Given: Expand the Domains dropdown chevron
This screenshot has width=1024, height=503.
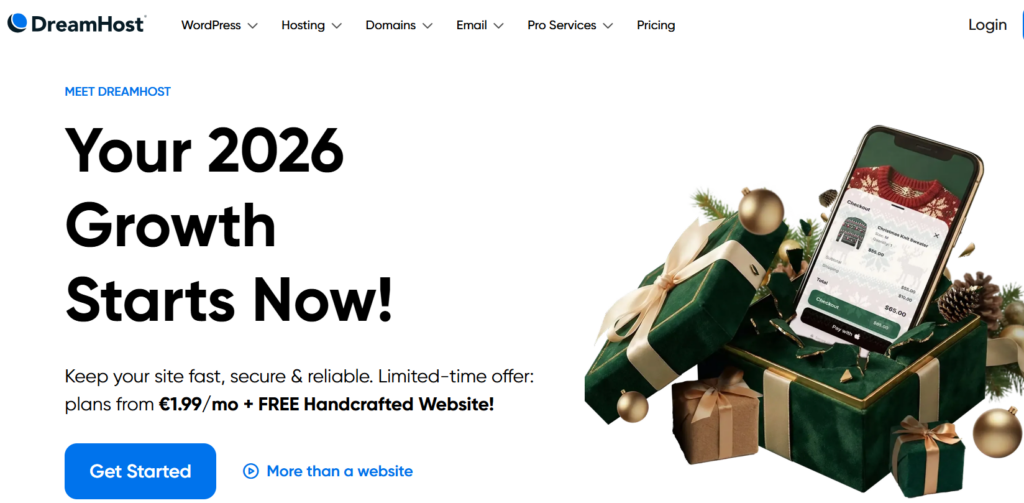Looking at the screenshot, I should 427,25.
